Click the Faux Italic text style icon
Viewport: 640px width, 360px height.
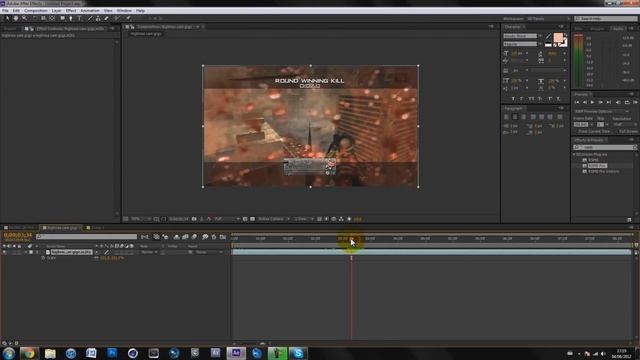pyautogui.click(x=522, y=99)
